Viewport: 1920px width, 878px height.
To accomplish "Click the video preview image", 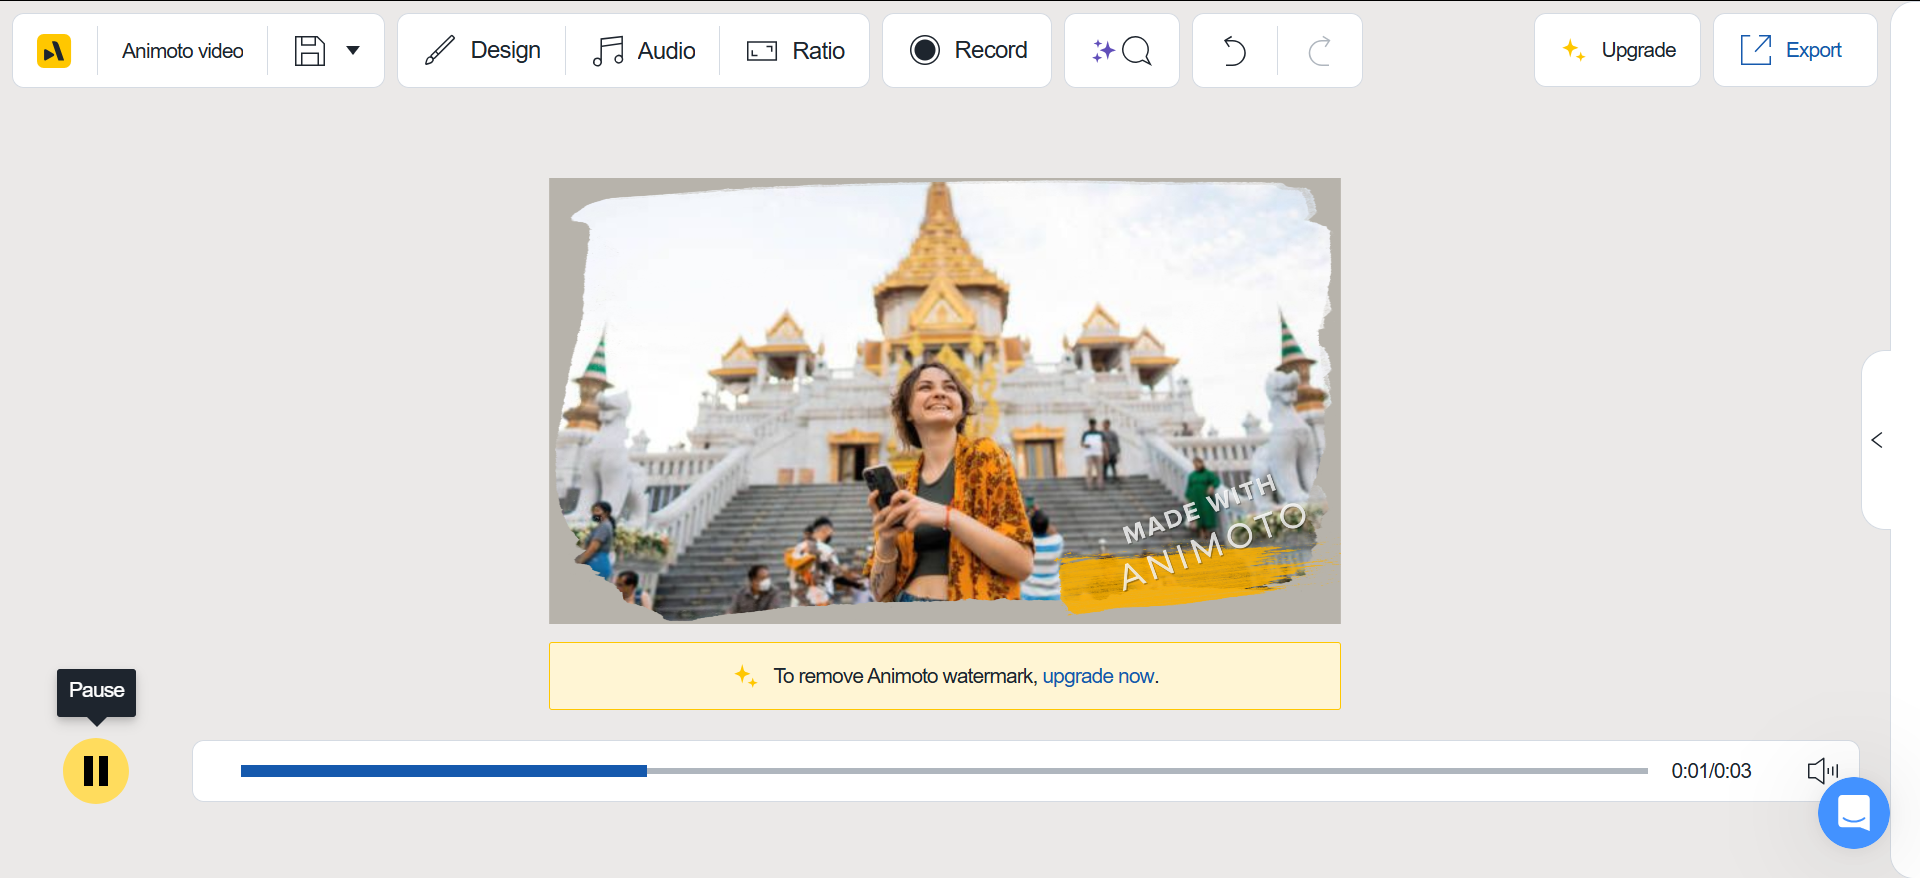I will pos(944,400).
